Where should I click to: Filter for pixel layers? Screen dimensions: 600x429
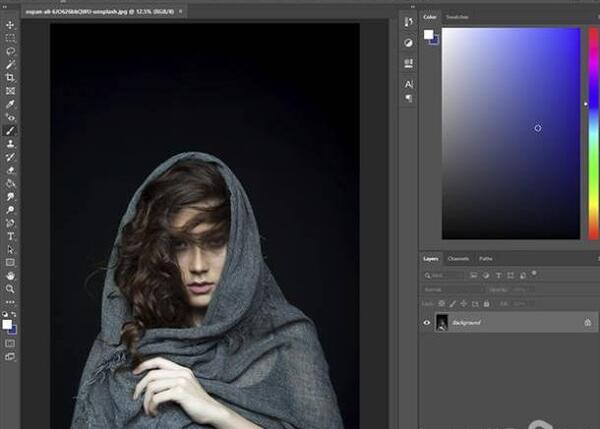[x=474, y=275]
